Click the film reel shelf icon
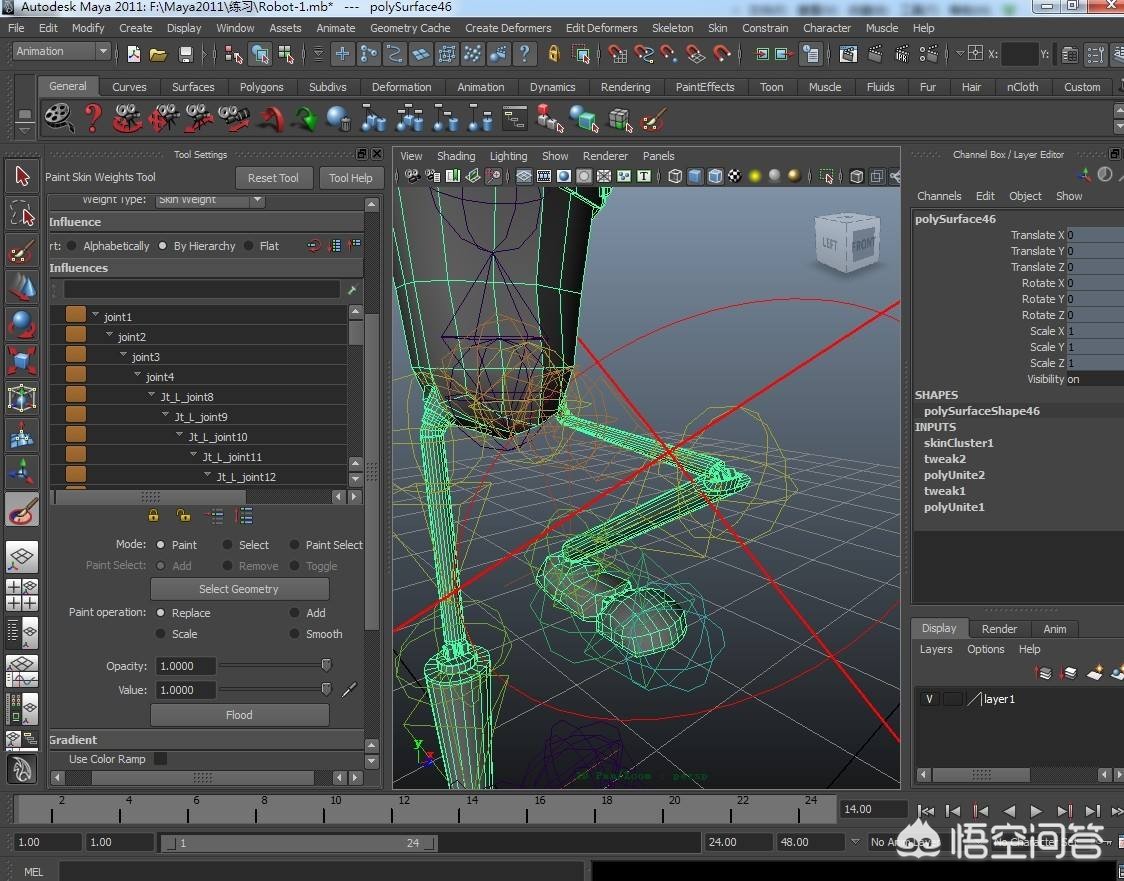This screenshot has height=881, width=1124. pos(59,118)
